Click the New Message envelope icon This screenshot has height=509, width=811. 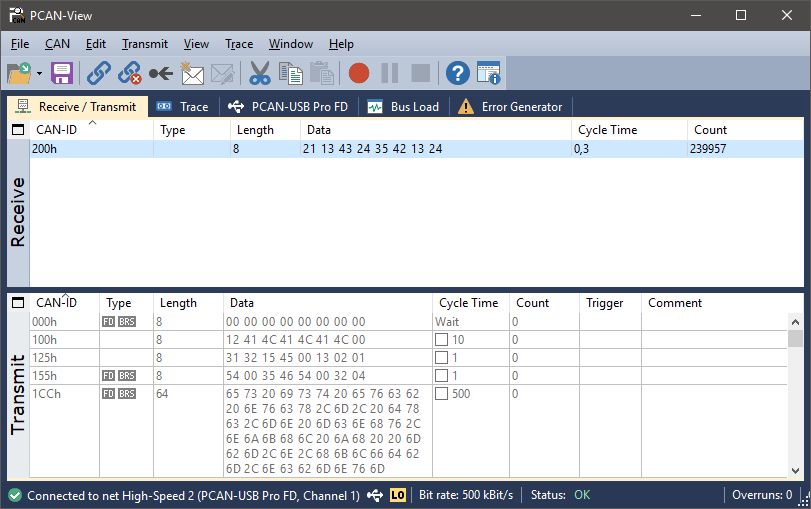point(191,73)
